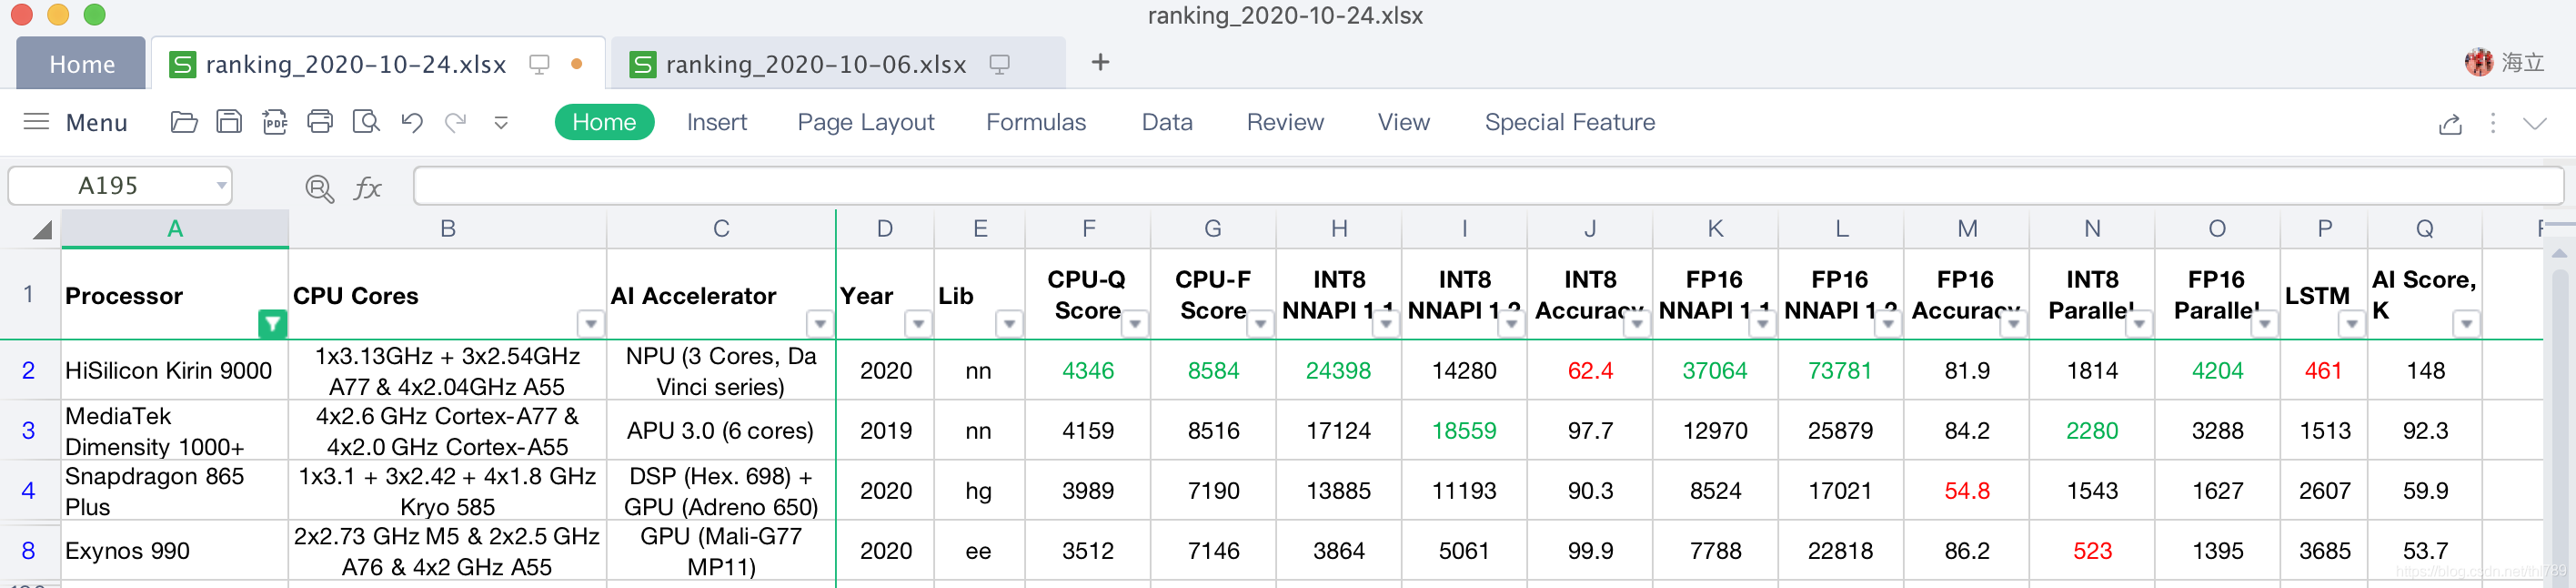The image size is (2576, 588).
Task: Click the green Home ribbon button
Action: 604,122
